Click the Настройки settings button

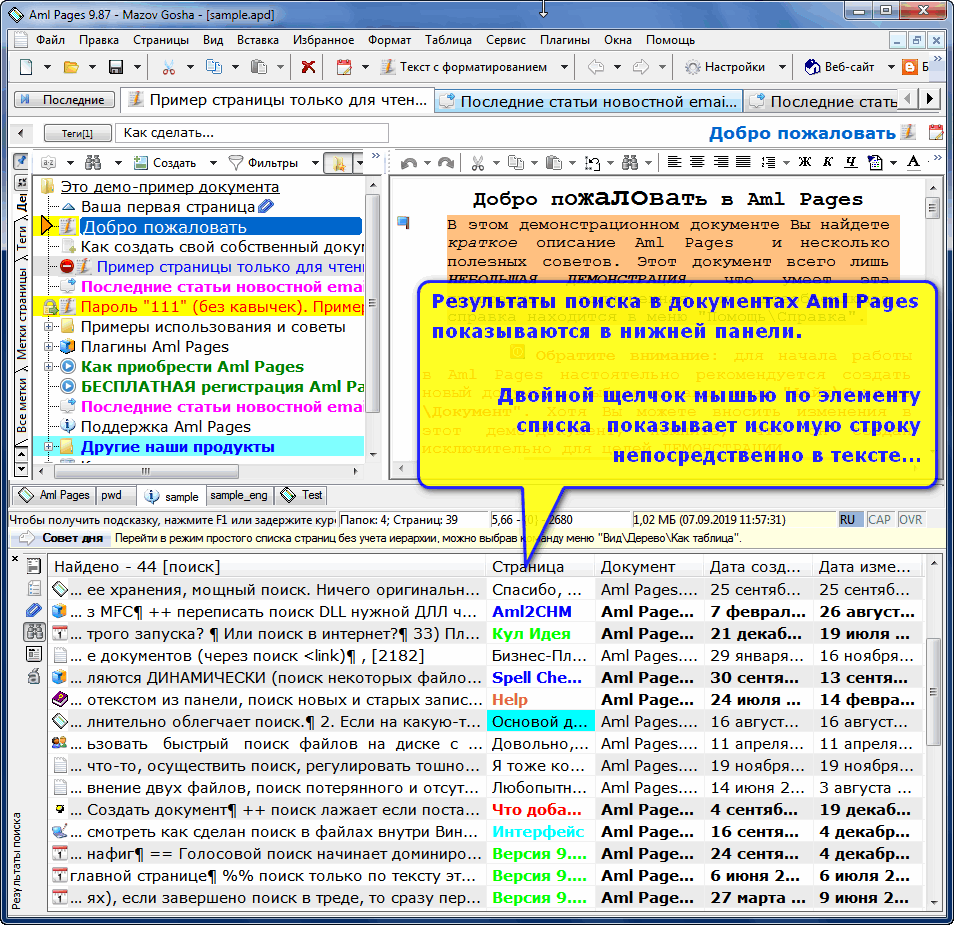[x=725, y=67]
